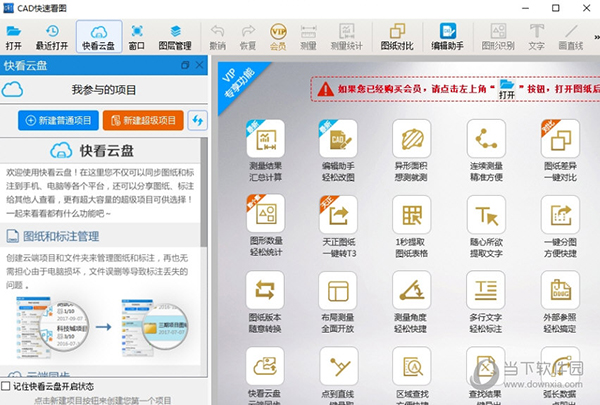This screenshot has height=405, width=600.
Task: Click 新建普通项目 button
Action: coord(58,120)
